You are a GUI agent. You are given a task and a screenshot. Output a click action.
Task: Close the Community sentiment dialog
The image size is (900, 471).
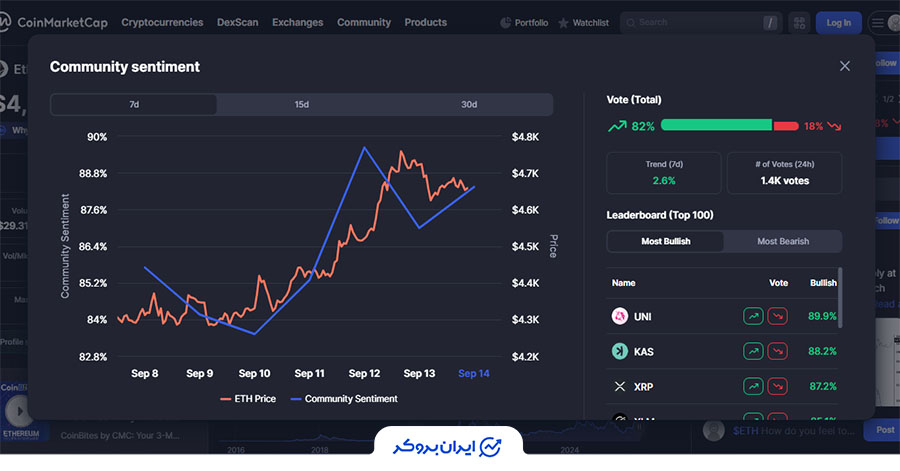(x=845, y=66)
